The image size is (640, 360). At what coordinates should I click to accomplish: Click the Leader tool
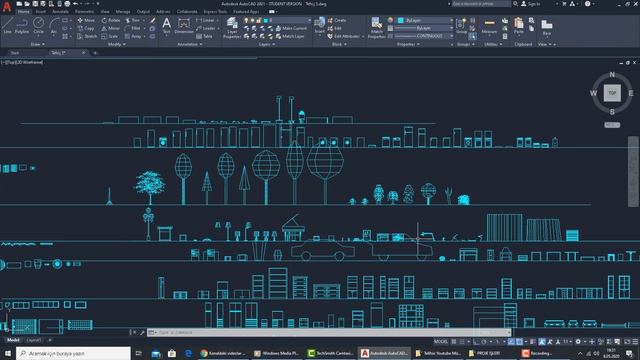click(x=206, y=28)
